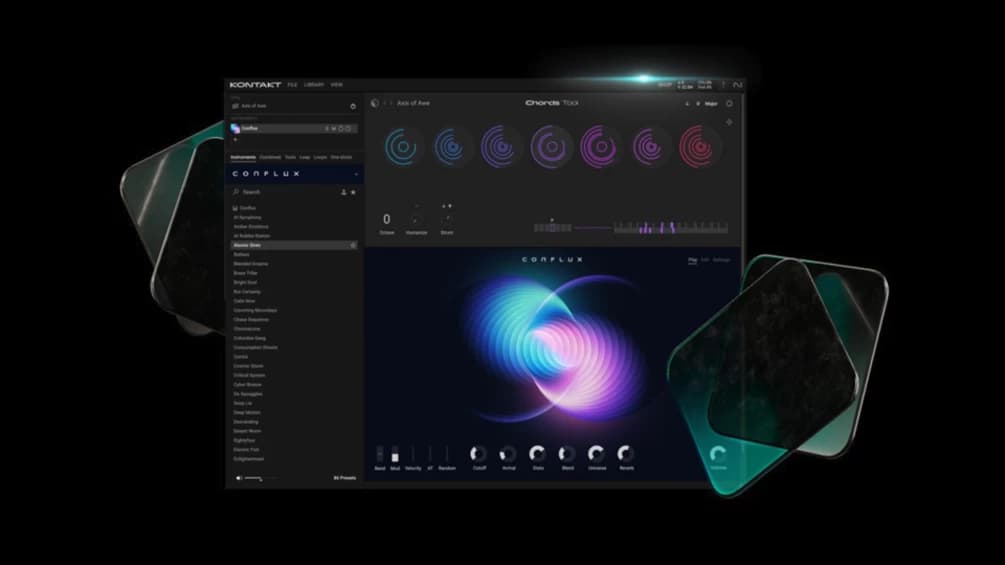Open the LIBRARY menu

pos(314,85)
